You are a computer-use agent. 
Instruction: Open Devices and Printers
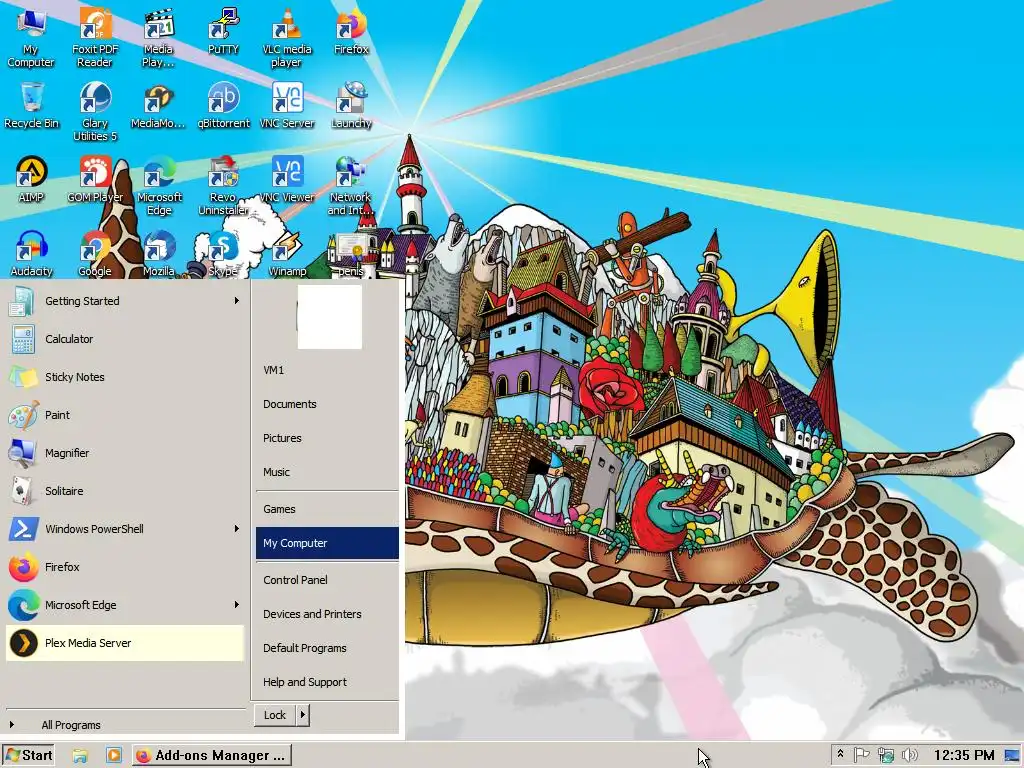click(327, 614)
